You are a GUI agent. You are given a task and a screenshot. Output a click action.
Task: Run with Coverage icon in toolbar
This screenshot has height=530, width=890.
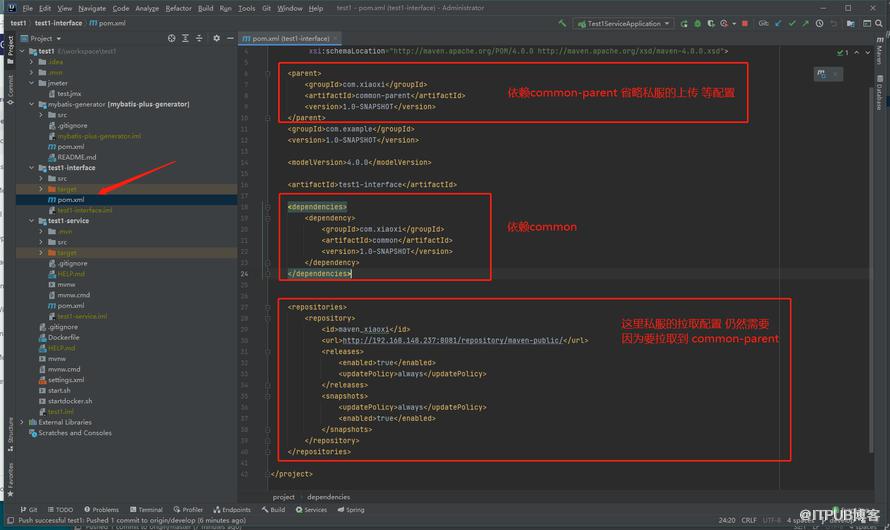pyautogui.click(x=711, y=24)
